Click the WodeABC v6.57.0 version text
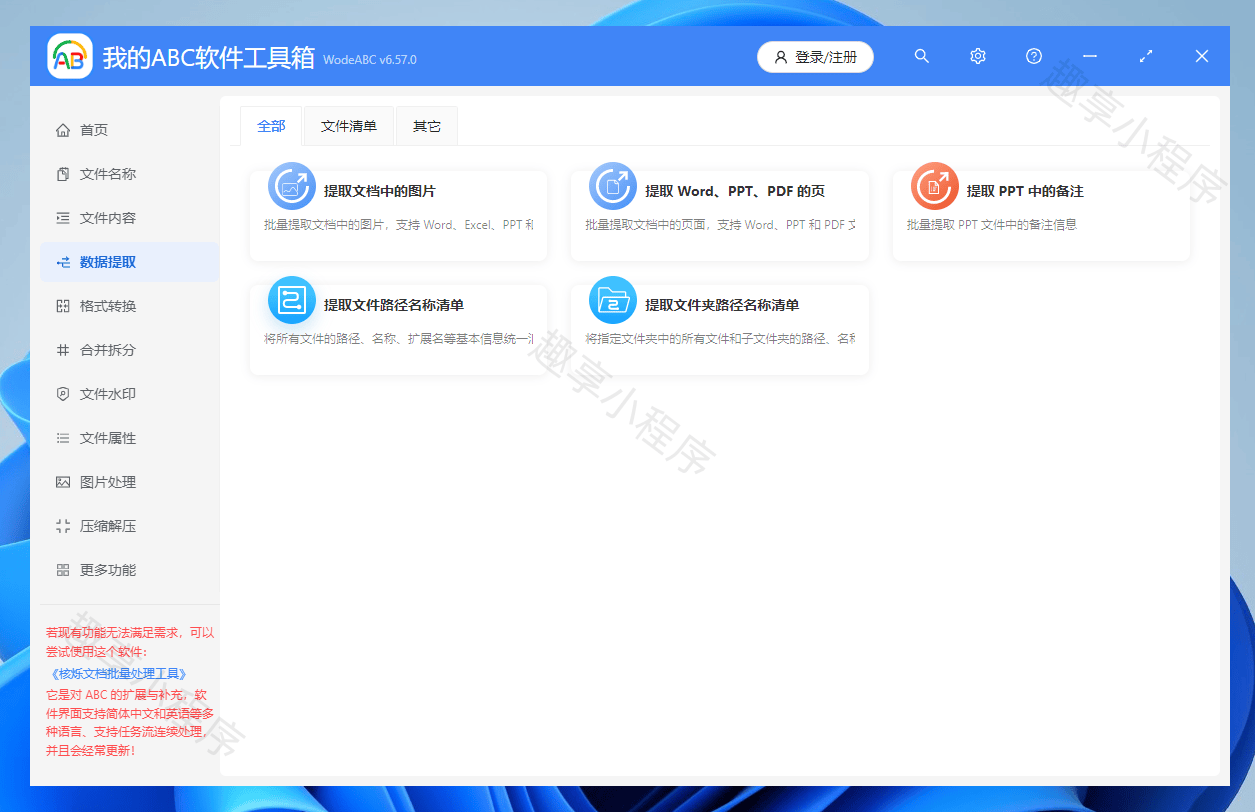Viewport: 1255px width, 812px height. pyautogui.click(x=370, y=60)
